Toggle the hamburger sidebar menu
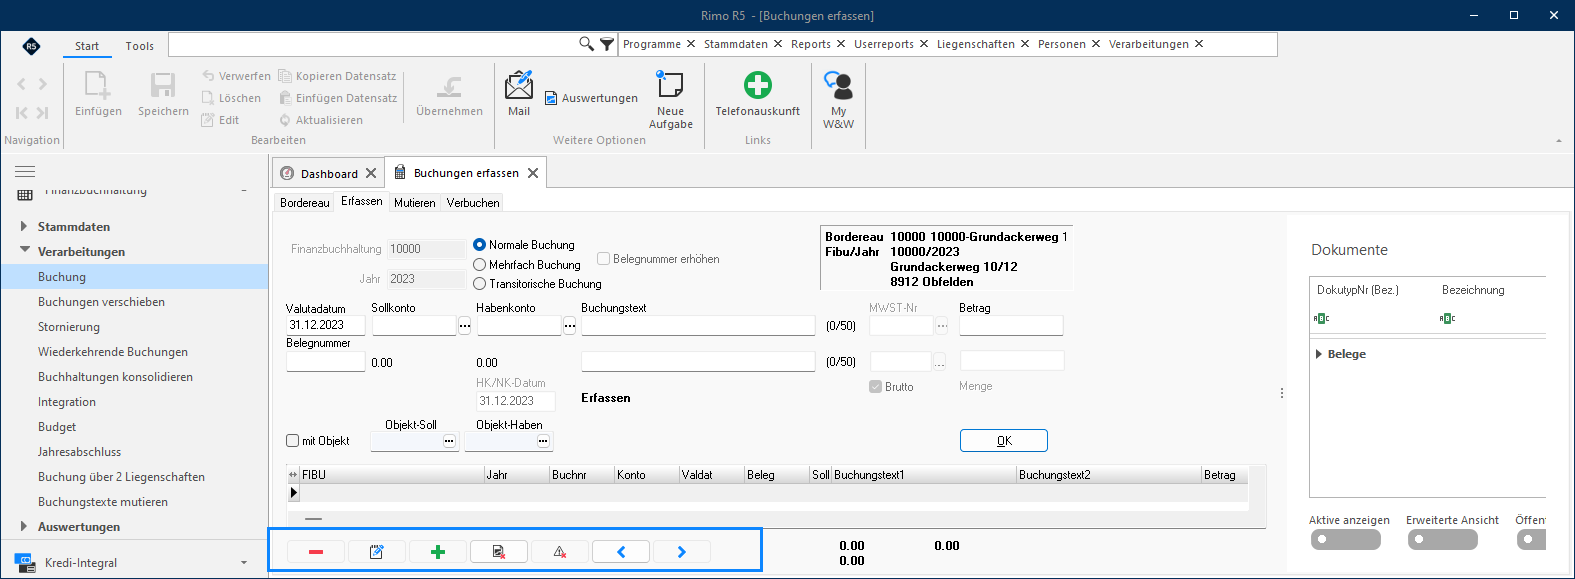 tap(25, 172)
